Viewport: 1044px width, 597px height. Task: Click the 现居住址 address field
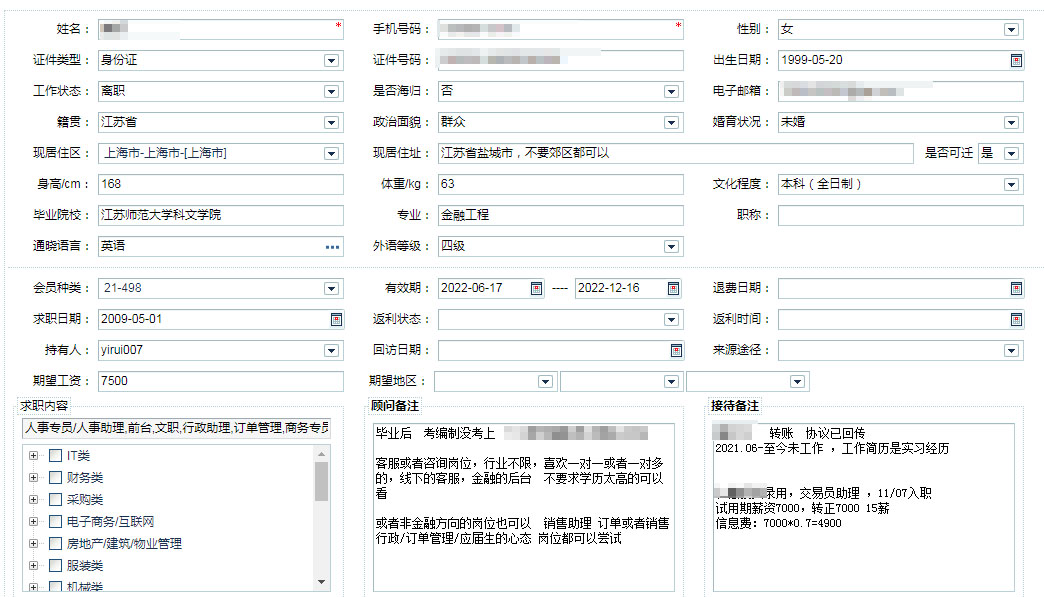[676, 154]
